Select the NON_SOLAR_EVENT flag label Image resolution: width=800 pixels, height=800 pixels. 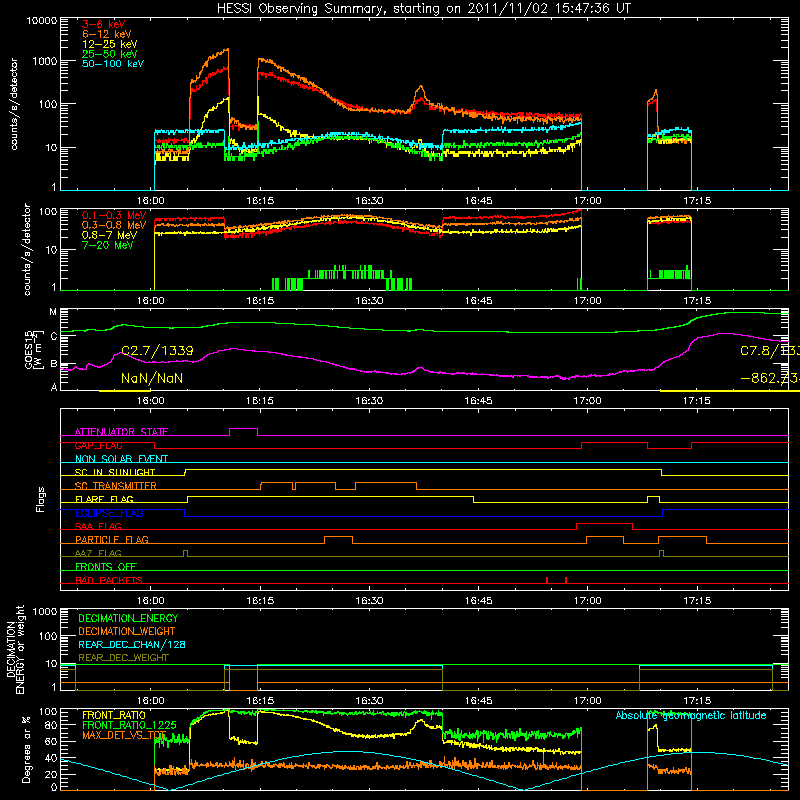point(121,459)
